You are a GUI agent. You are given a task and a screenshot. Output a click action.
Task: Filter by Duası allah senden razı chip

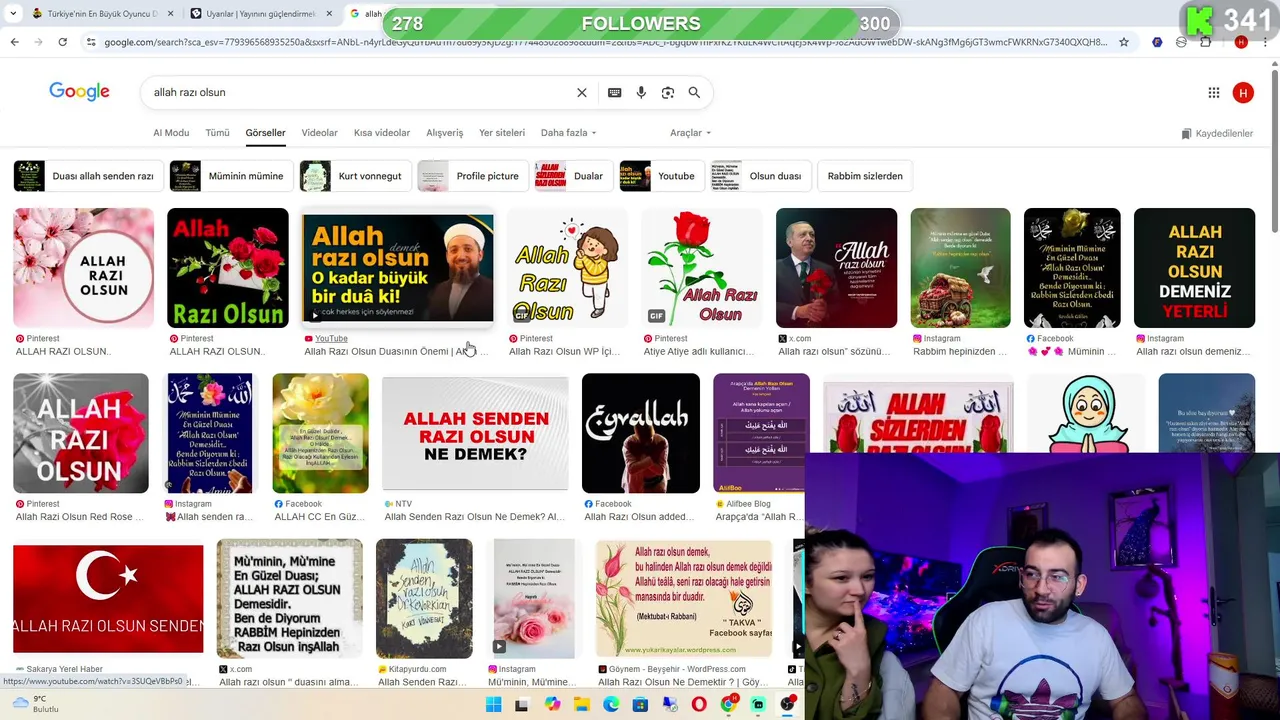point(88,176)
